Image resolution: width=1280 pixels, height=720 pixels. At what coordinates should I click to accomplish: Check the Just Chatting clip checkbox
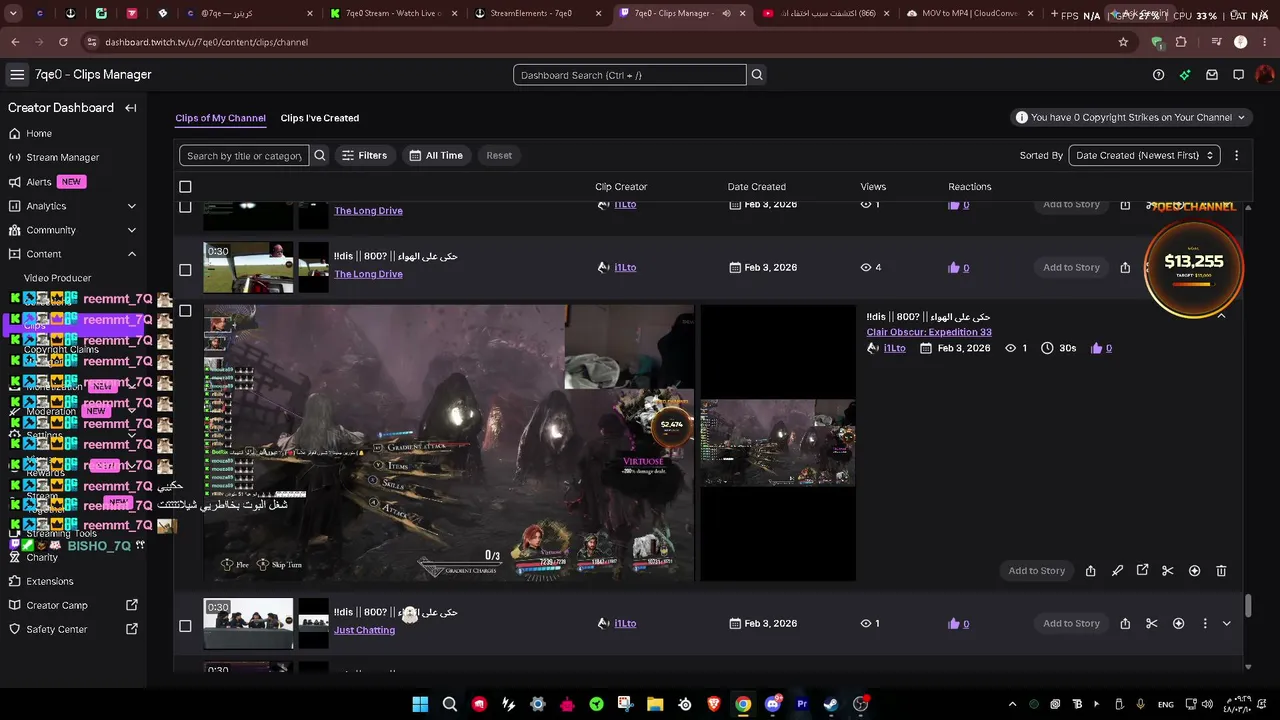185,626
